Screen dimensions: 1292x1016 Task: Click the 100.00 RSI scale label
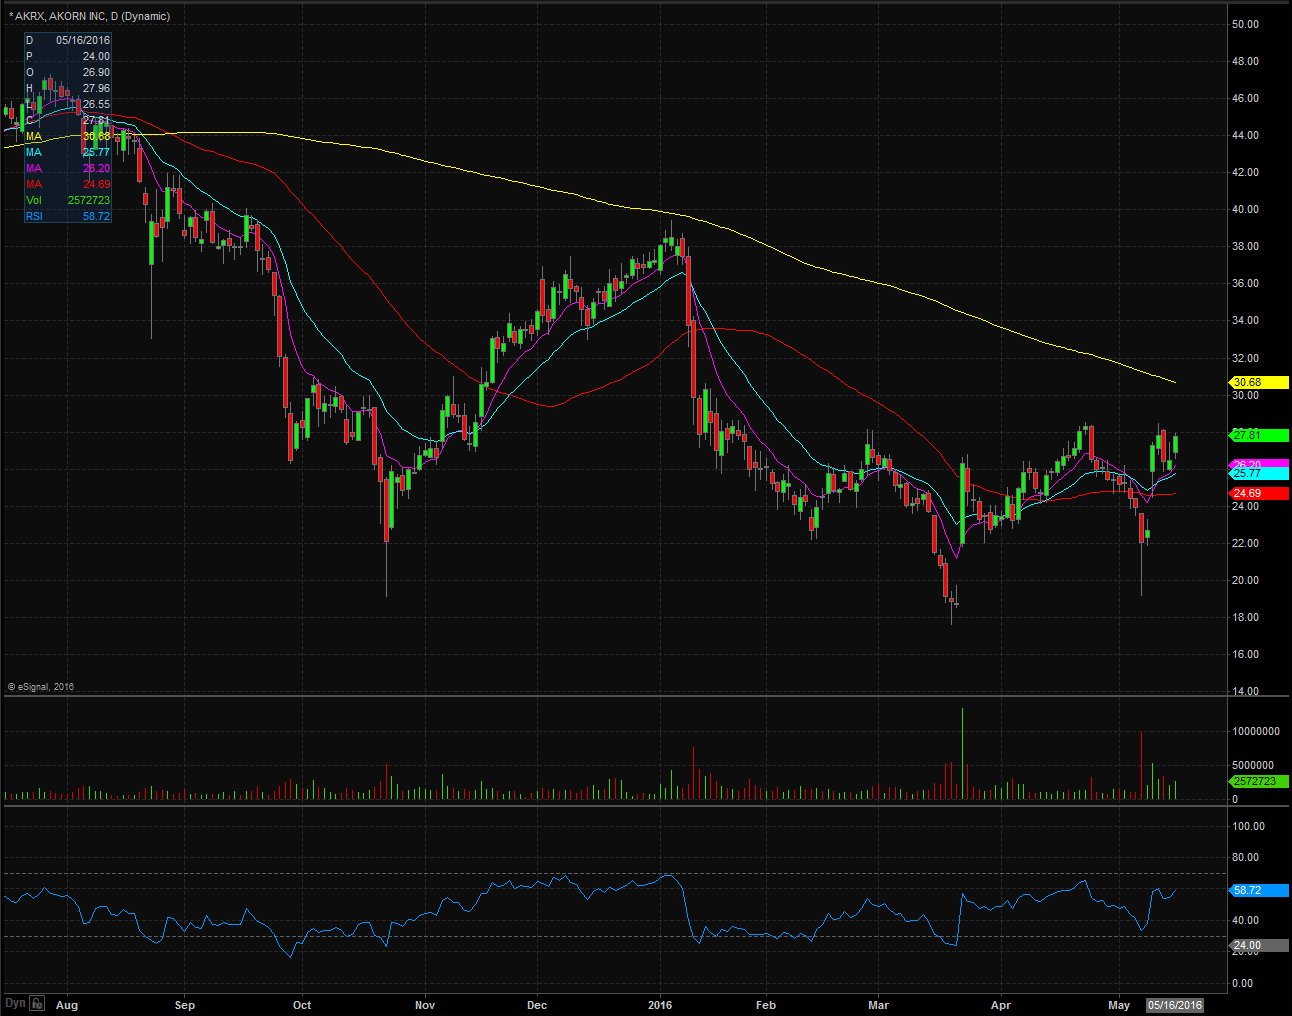coord(1248,826)
